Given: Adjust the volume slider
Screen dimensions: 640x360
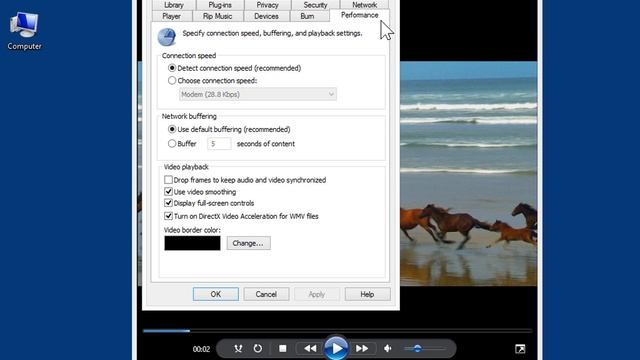Looking at the screenshot, I should pyautogui.click(x=424, y=349).
